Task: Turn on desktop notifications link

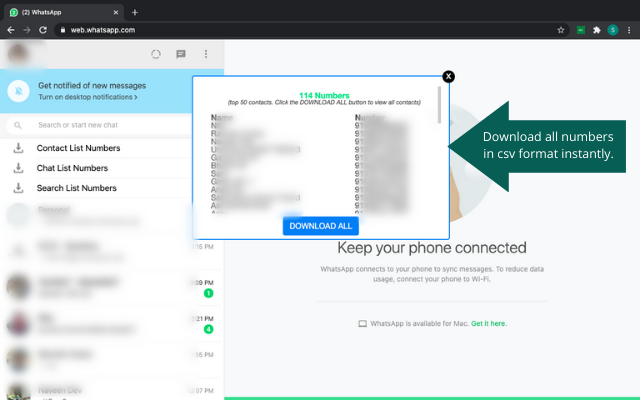Action: pos(88,97)
